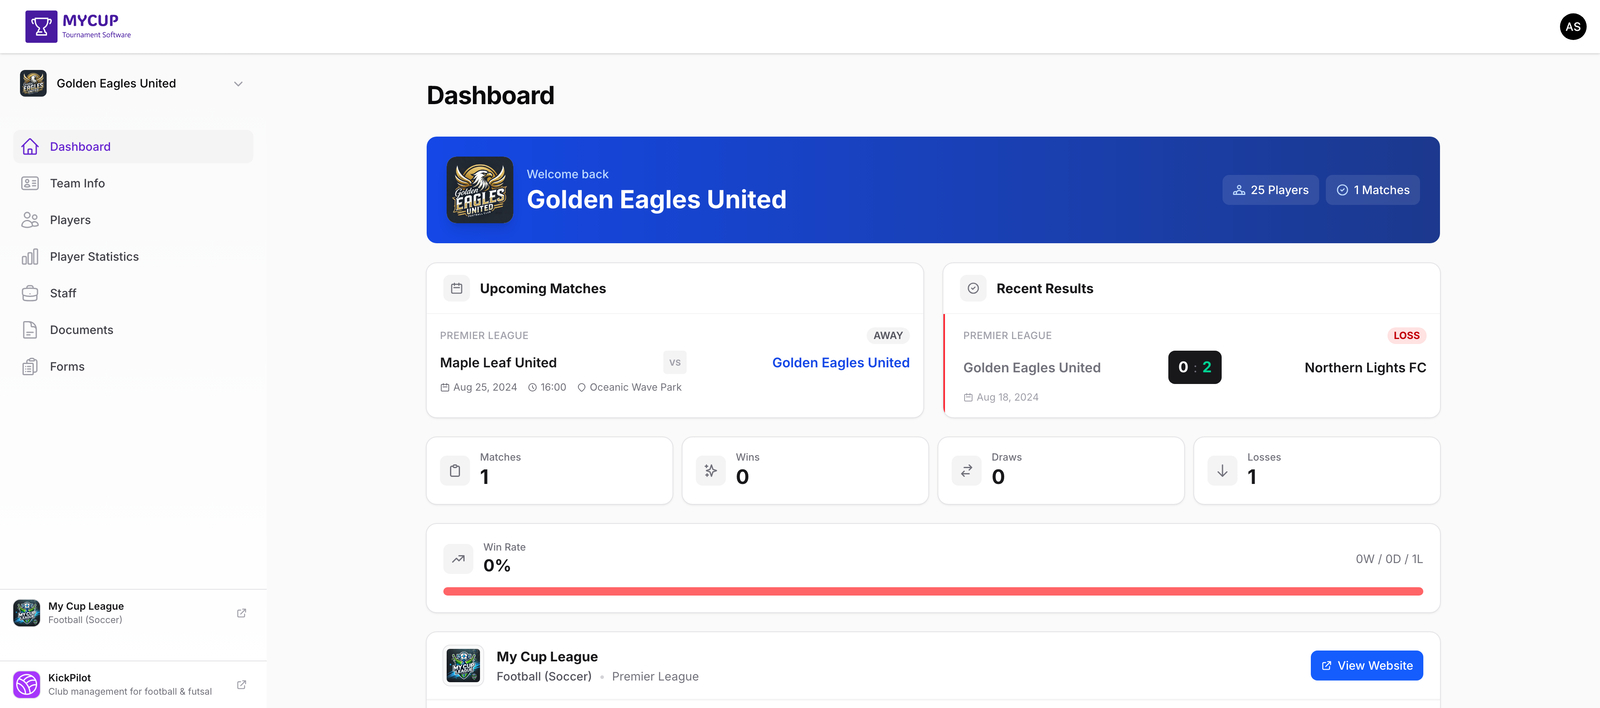Click the 16:00 kickoff time
The image size is (1600, 708).
tap(547, 387)
